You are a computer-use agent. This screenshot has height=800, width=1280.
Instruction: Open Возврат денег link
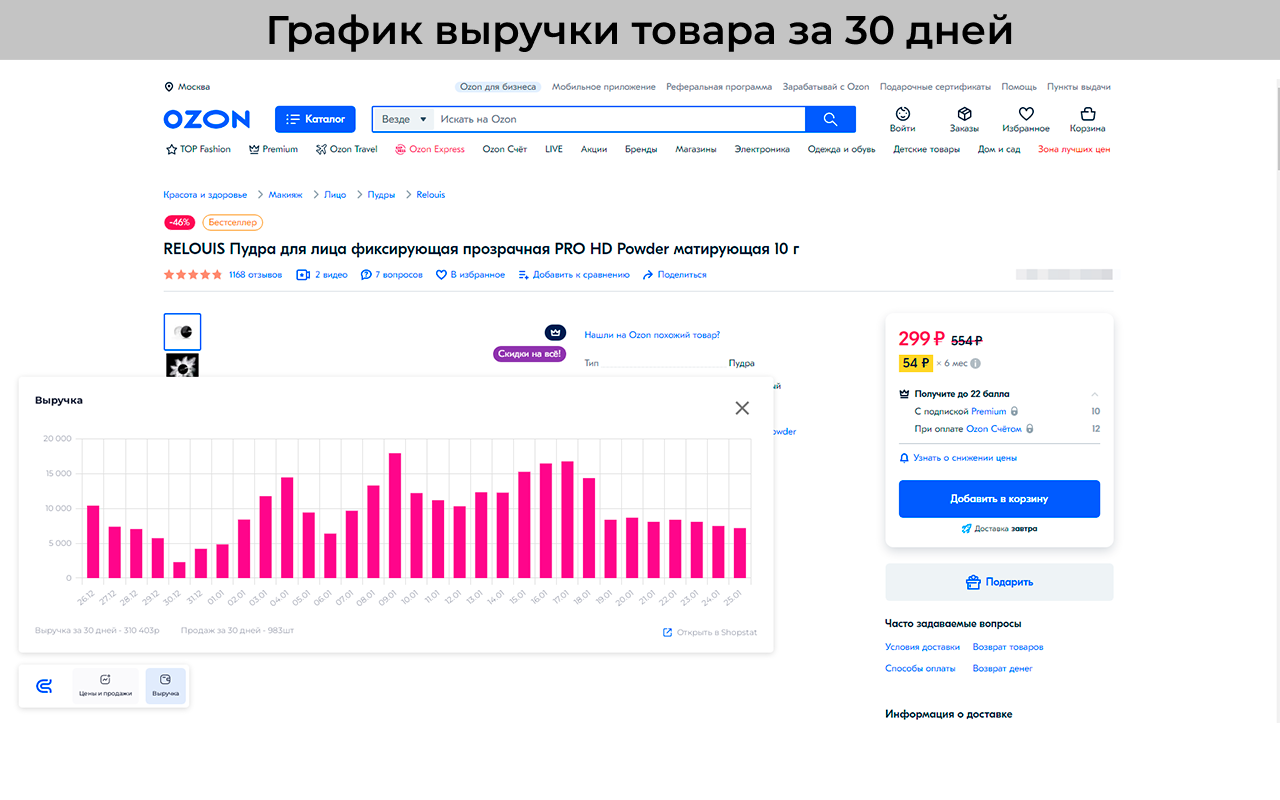1003,668
